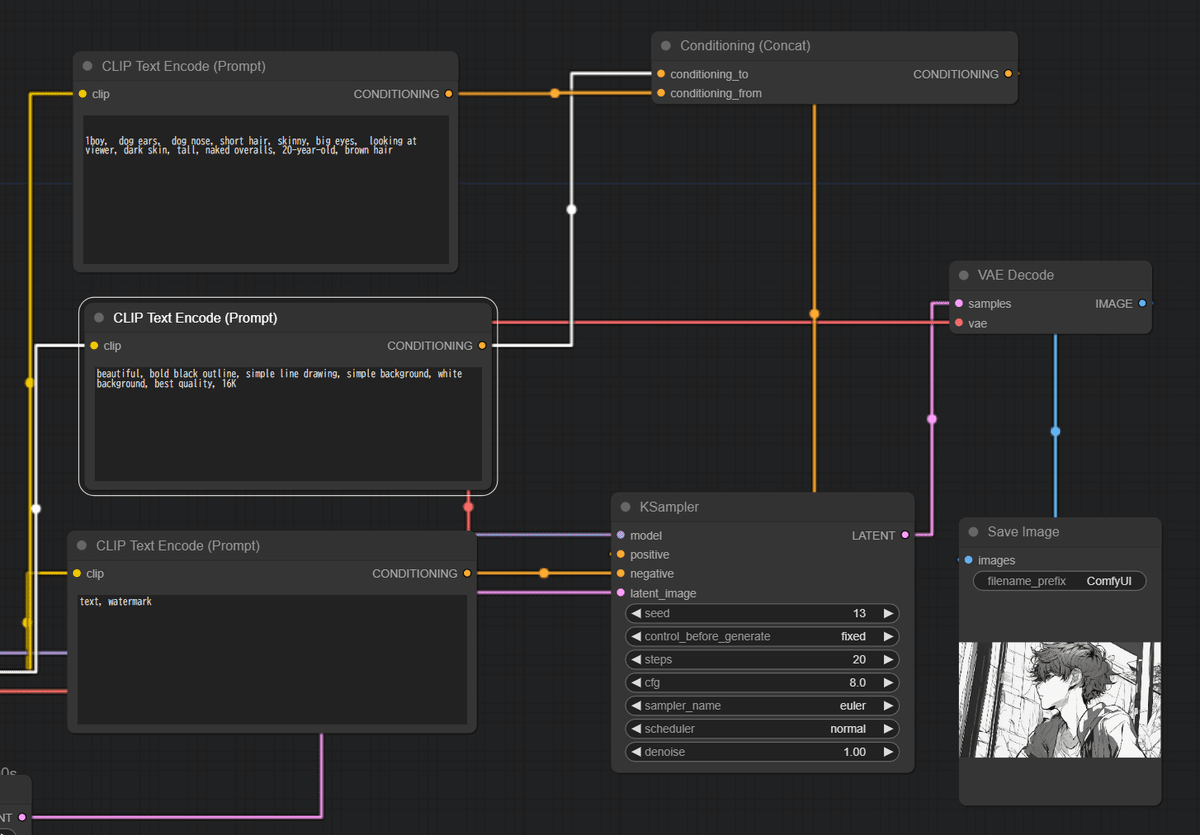Click the denoise slider field
This screenshot has width=1200, height=835.
pos(762,752)
